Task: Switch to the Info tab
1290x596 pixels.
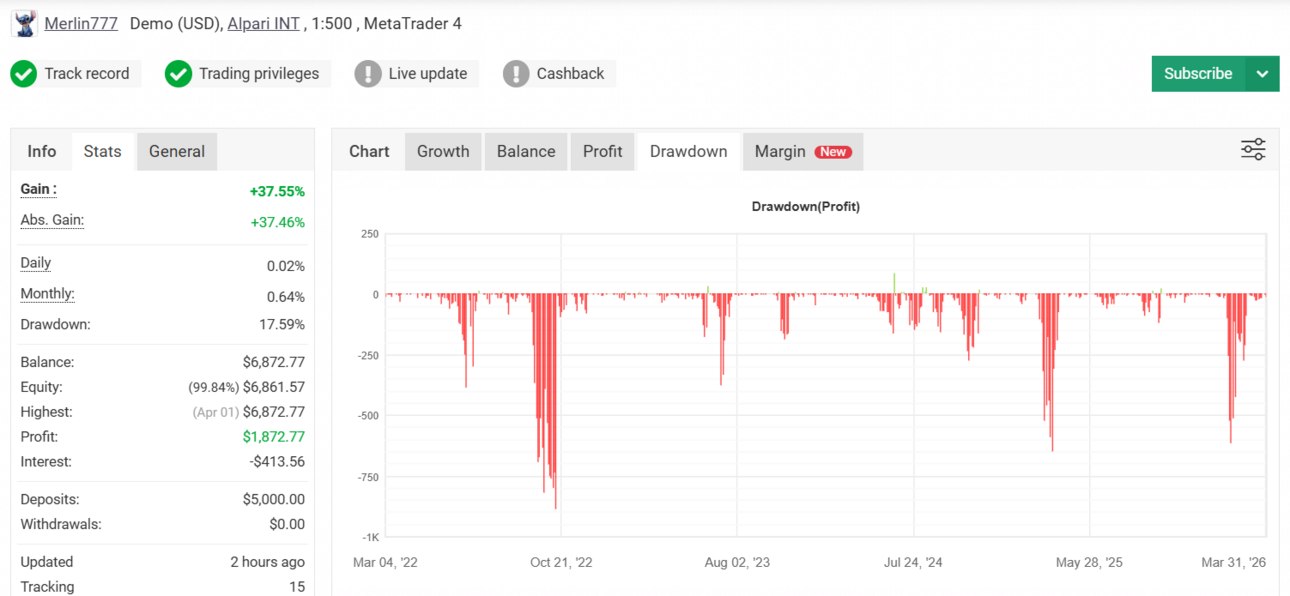Action: pyautogui.click(x=42, y=151)
